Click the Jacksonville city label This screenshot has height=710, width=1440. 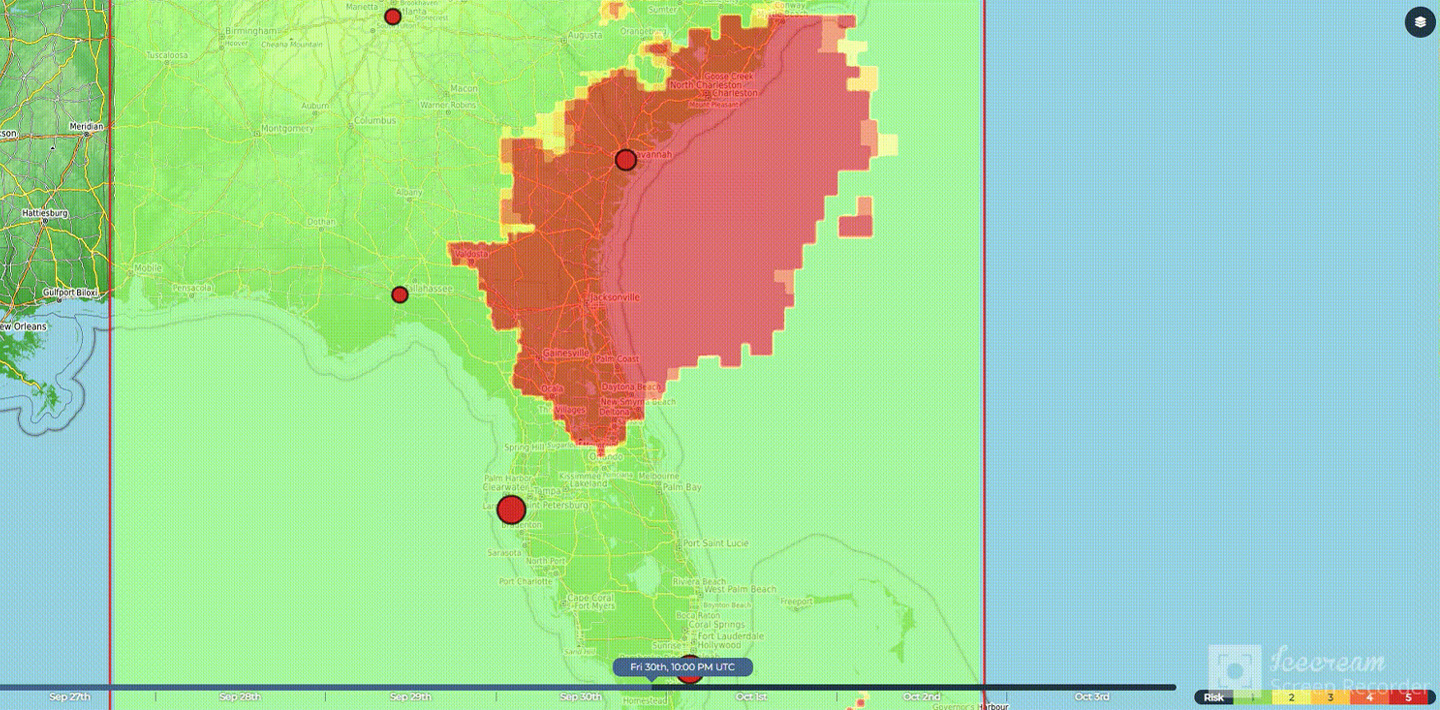[x=614, y=298]
